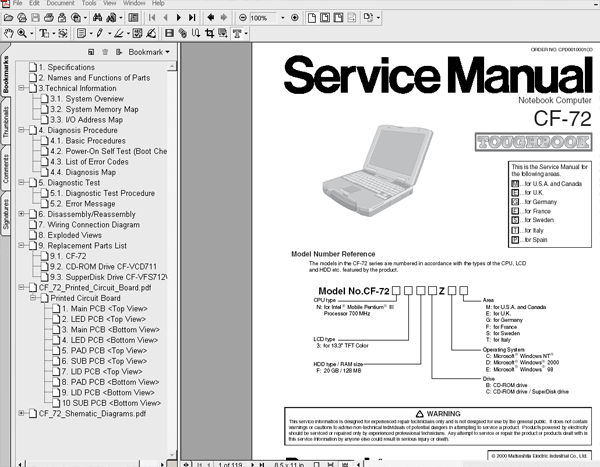Go to the next page

179,18
